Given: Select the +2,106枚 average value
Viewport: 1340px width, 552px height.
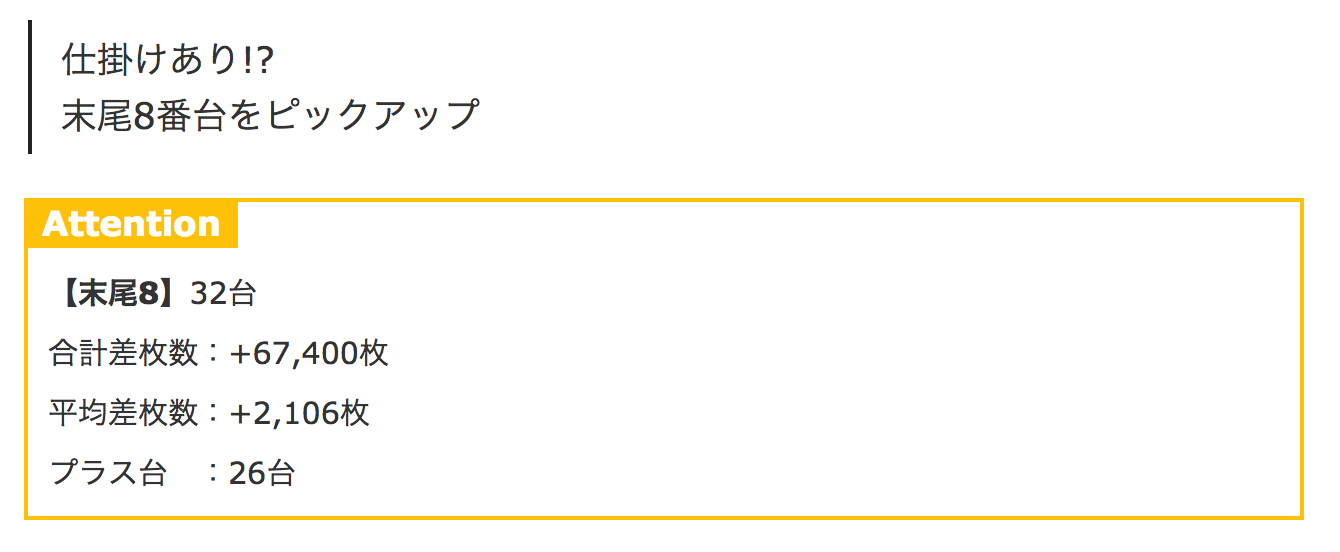Looking at the screenshot, I should (299, 413).
